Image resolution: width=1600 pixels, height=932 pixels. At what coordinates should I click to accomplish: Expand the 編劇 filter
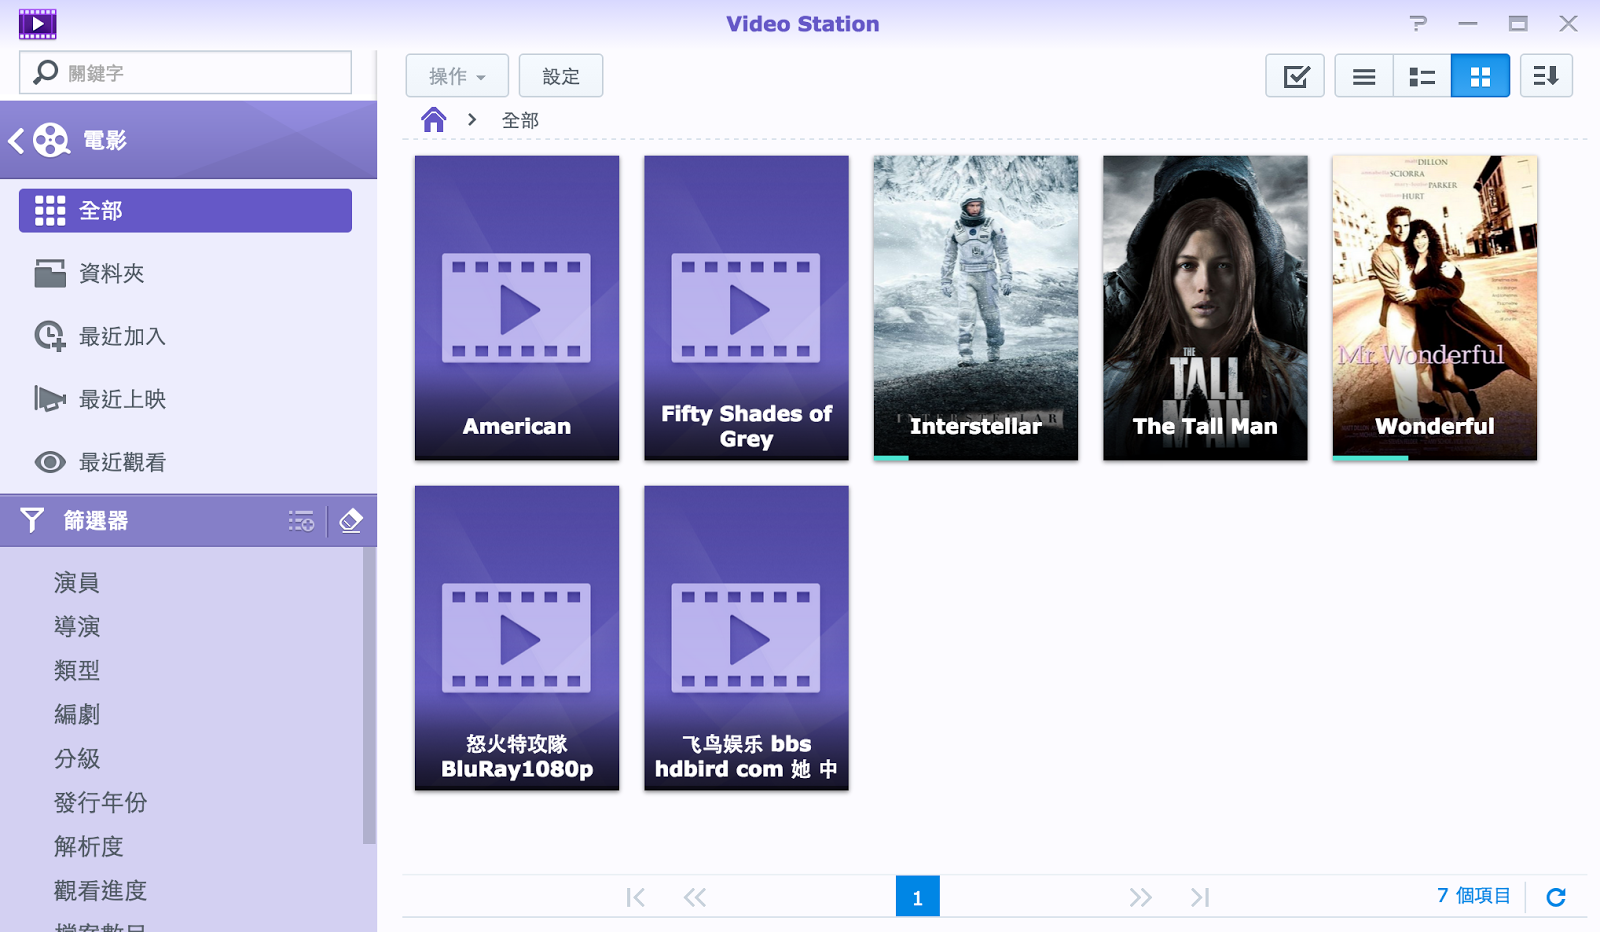click(77, 715)
